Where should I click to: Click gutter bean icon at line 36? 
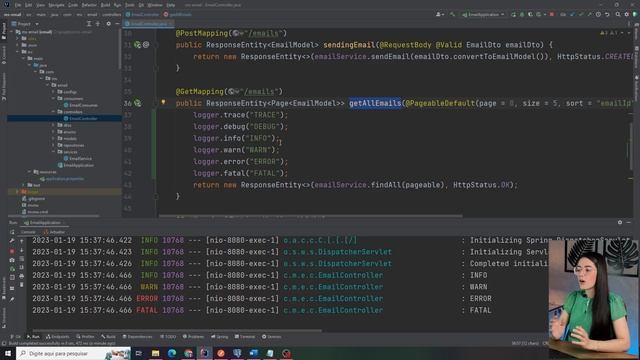pos(138,103)
